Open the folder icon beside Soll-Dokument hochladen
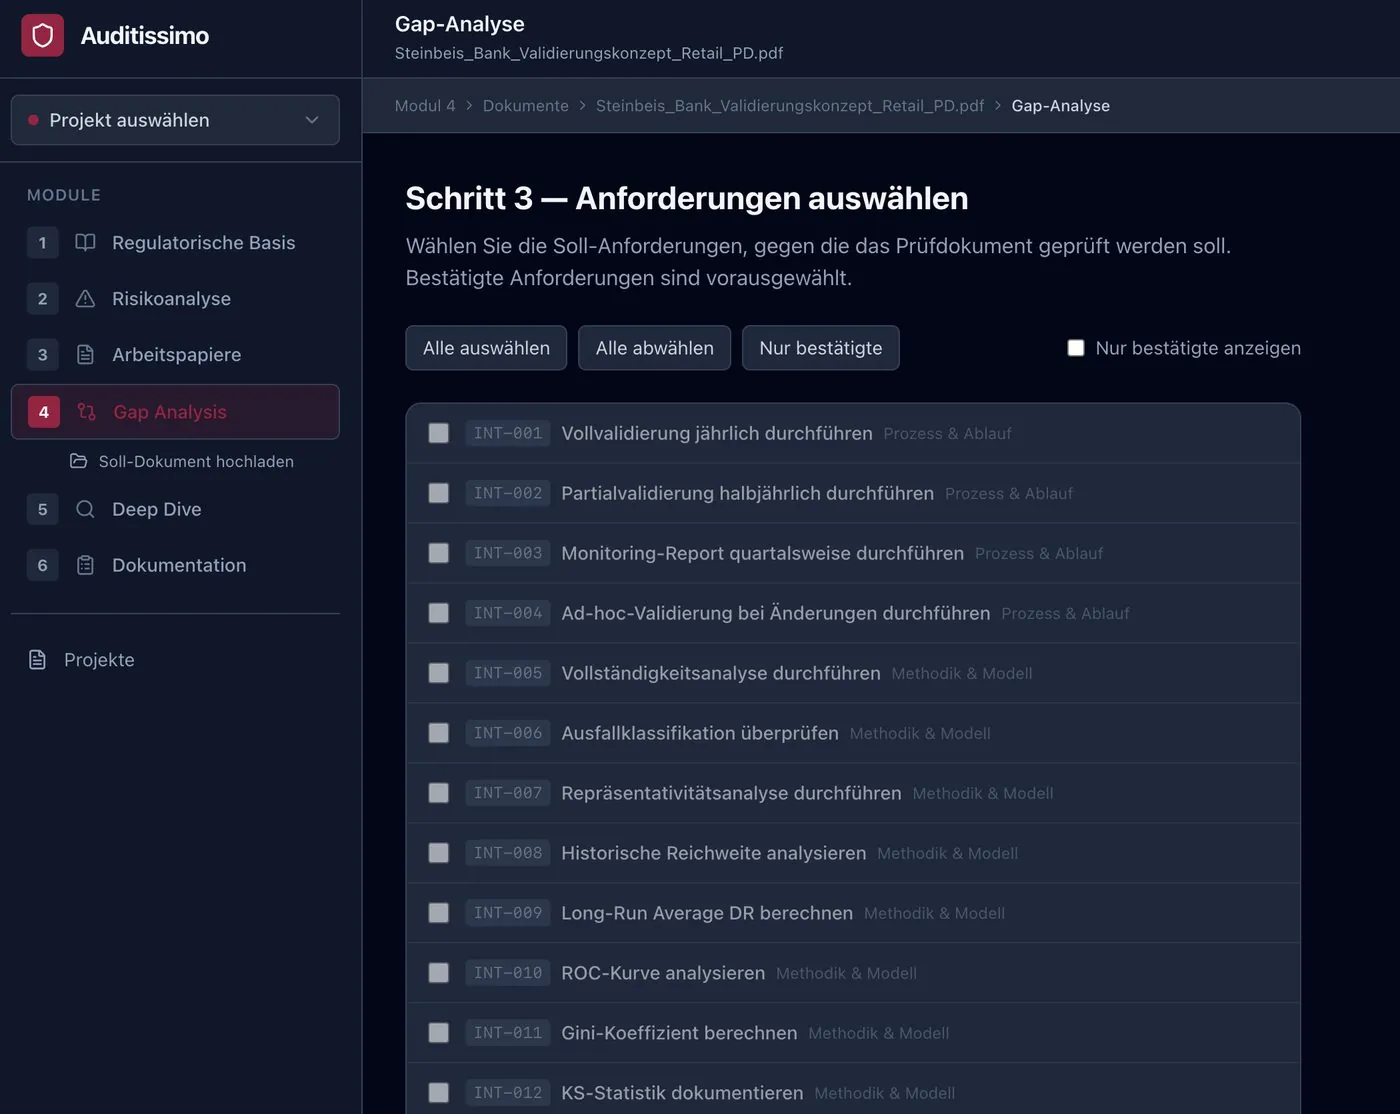The height and width of the screenshot is (1114, 1400). (78, 461)
